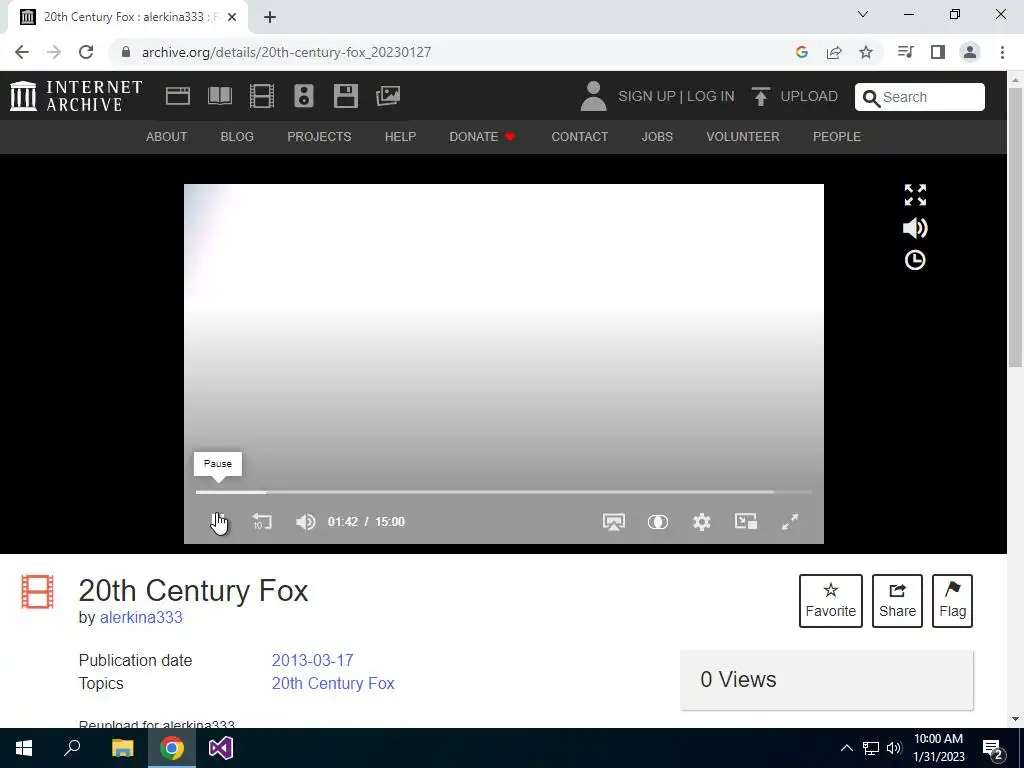Click the SIGN UP link
The width and height of the screenshot is (1024, 768).
pyautogui.click(x=647, y=96)
